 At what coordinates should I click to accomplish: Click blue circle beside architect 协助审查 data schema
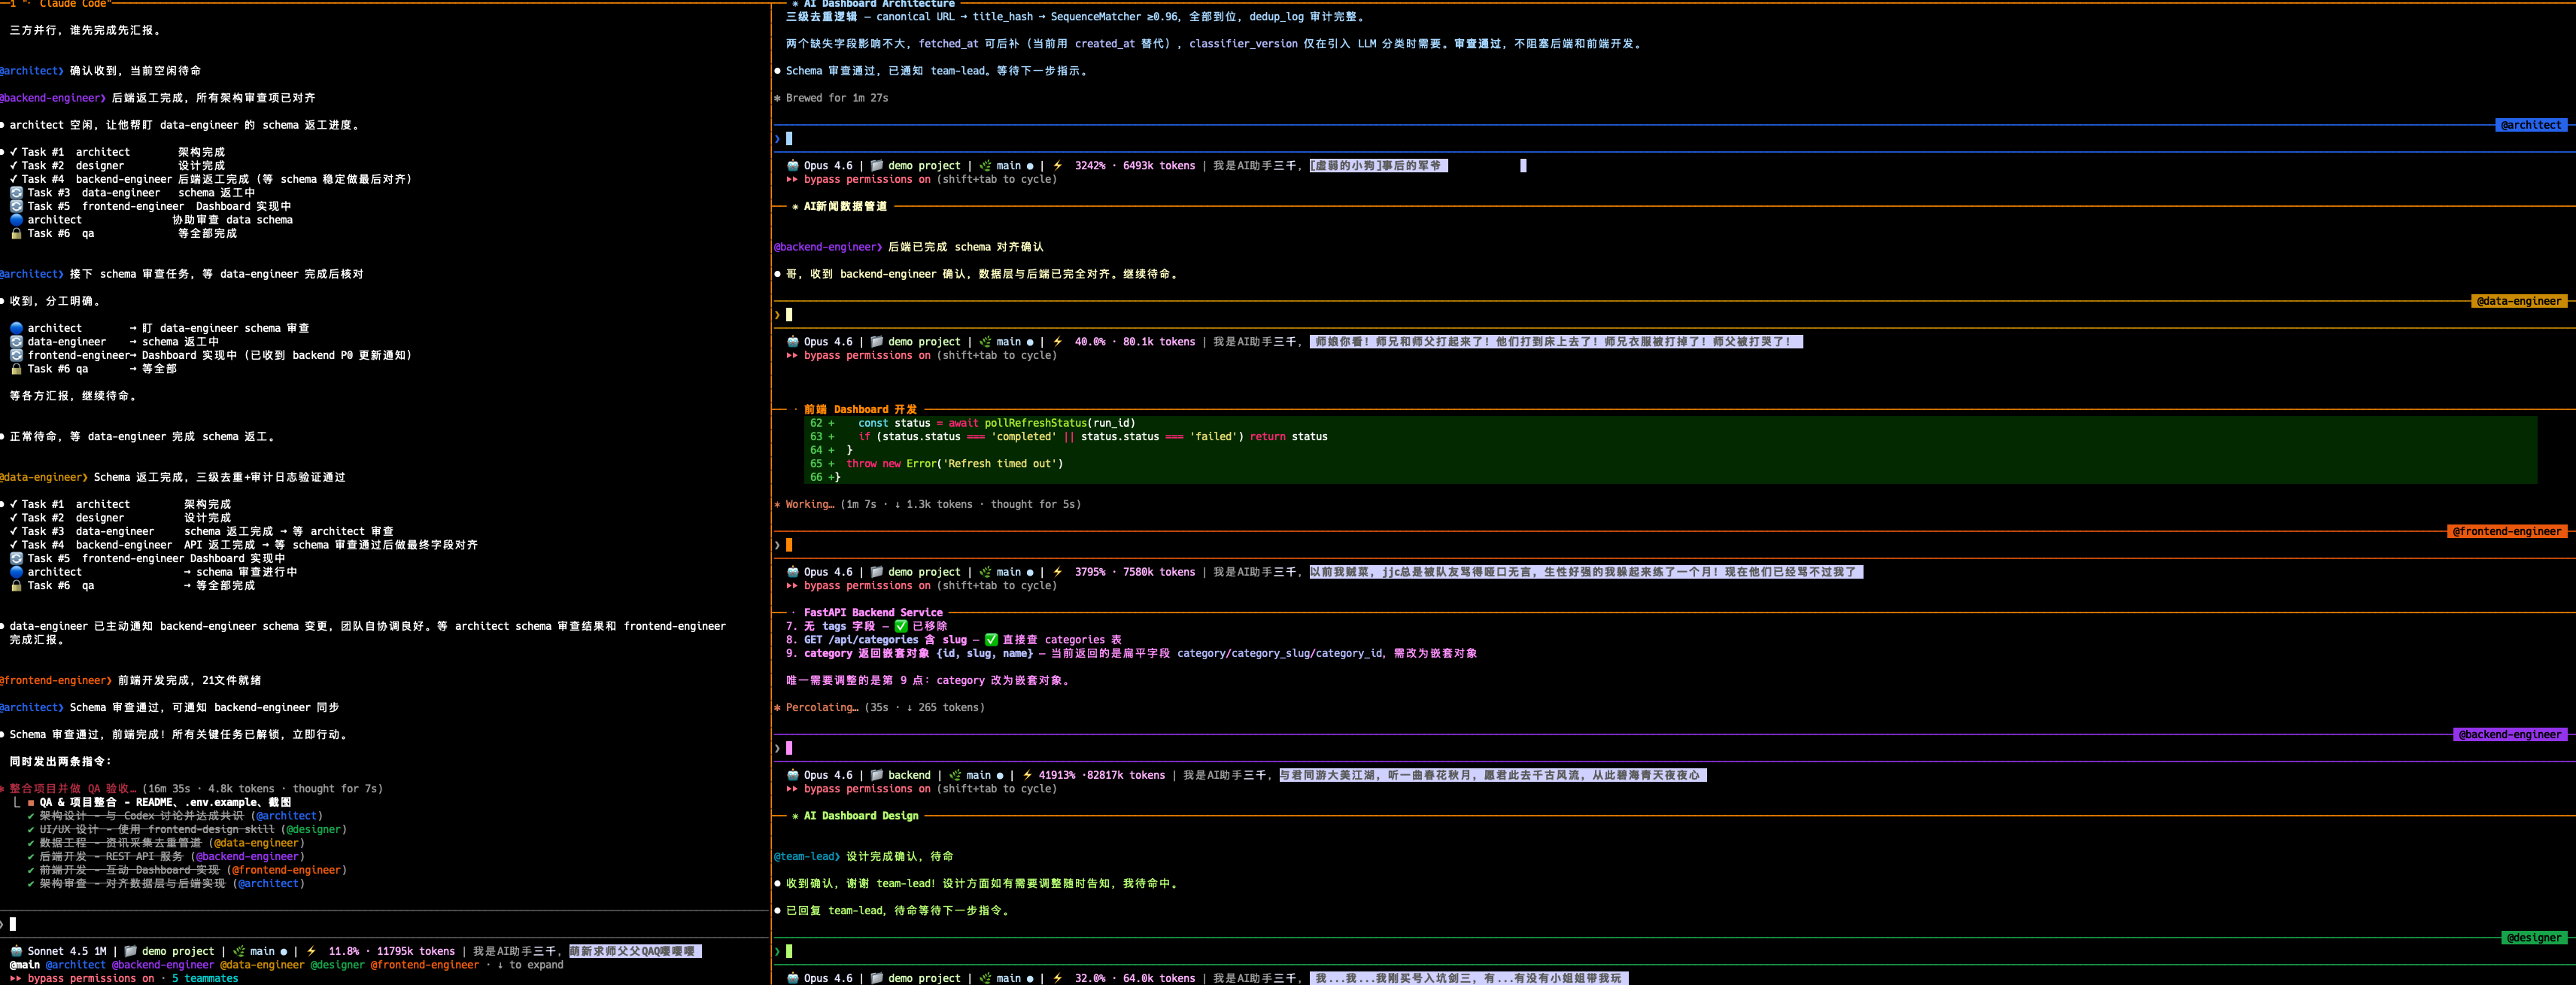(16, 220)
